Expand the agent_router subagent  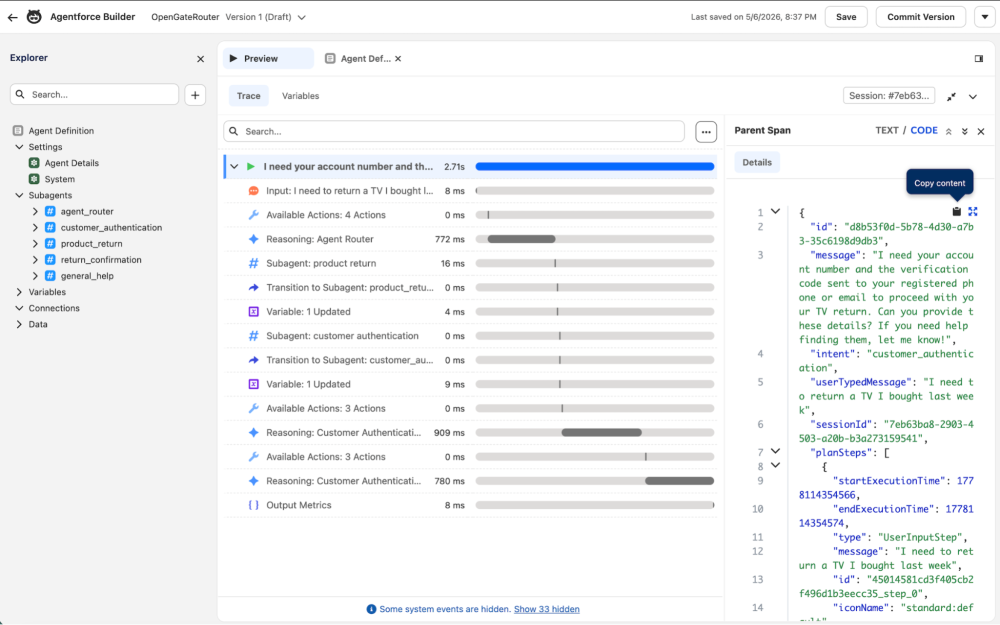coord(35,211)
